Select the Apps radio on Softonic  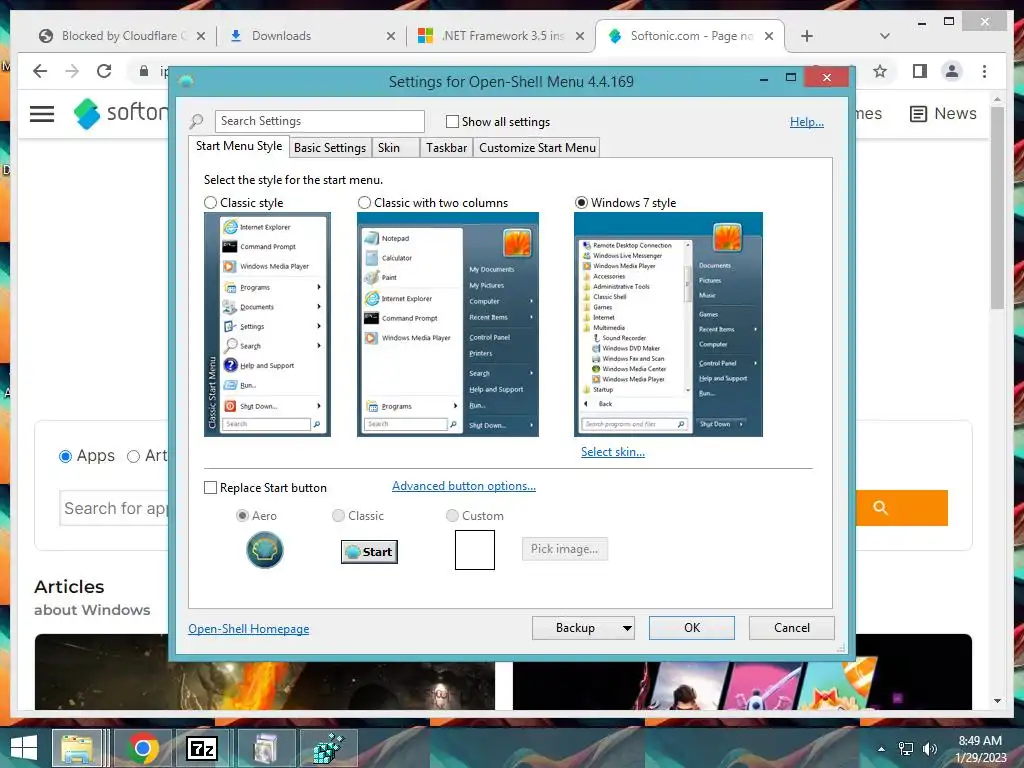click(x=65, y=456)
